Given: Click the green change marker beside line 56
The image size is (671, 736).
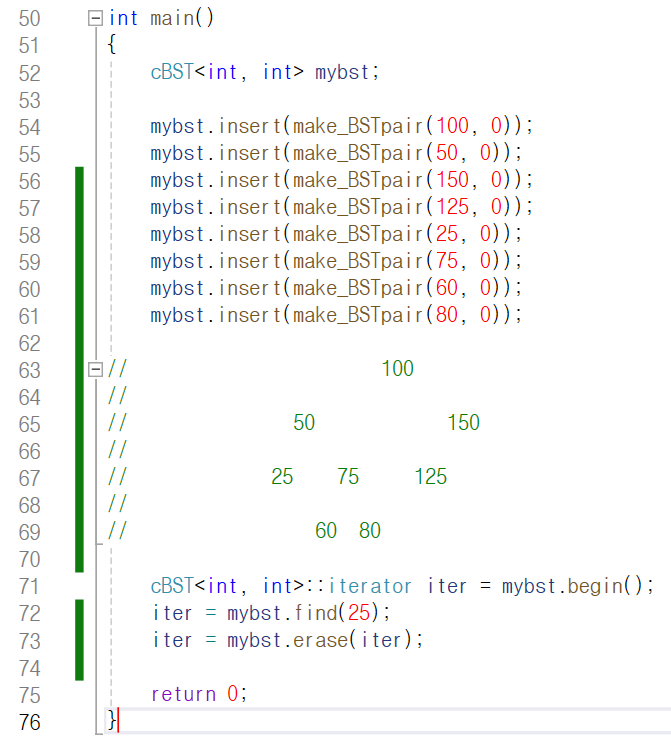Looking at the screenshot, I should tap(79, 181).
